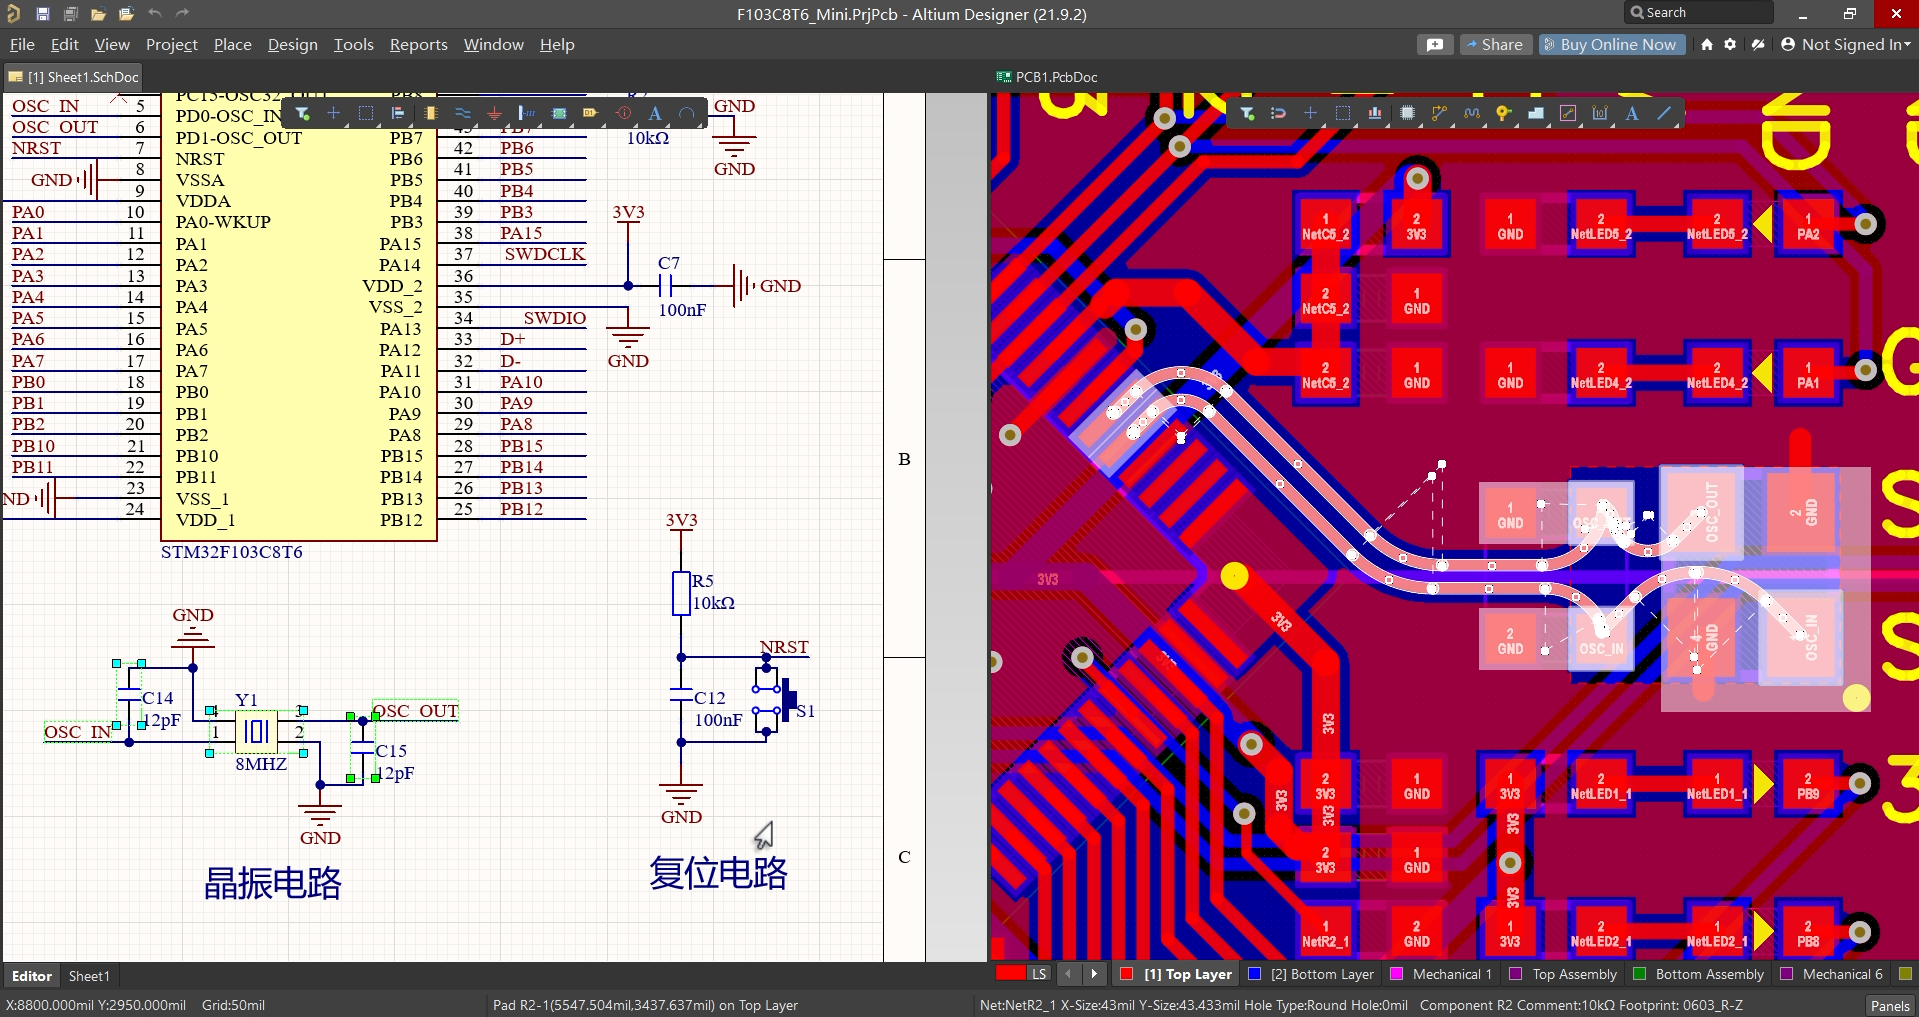
Task: Open the File menu
Action: point(22,45)
